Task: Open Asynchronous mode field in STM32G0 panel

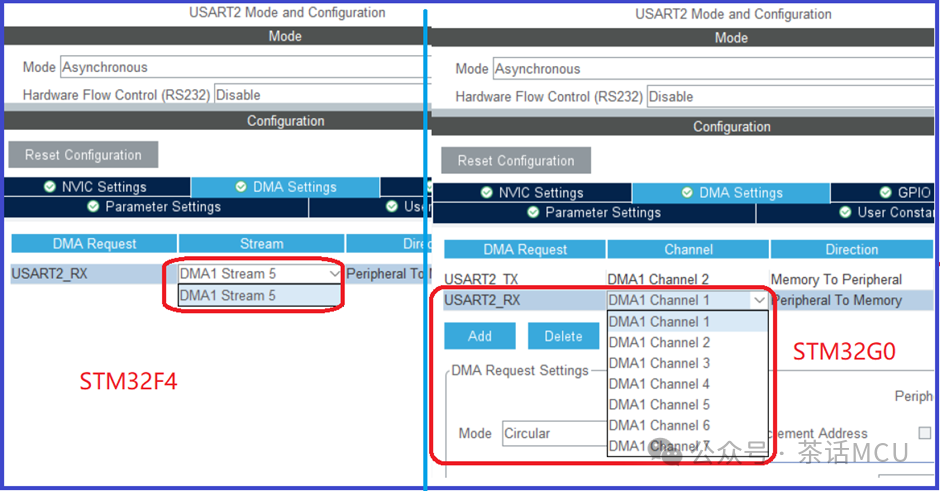Action: tap(713, 69)
